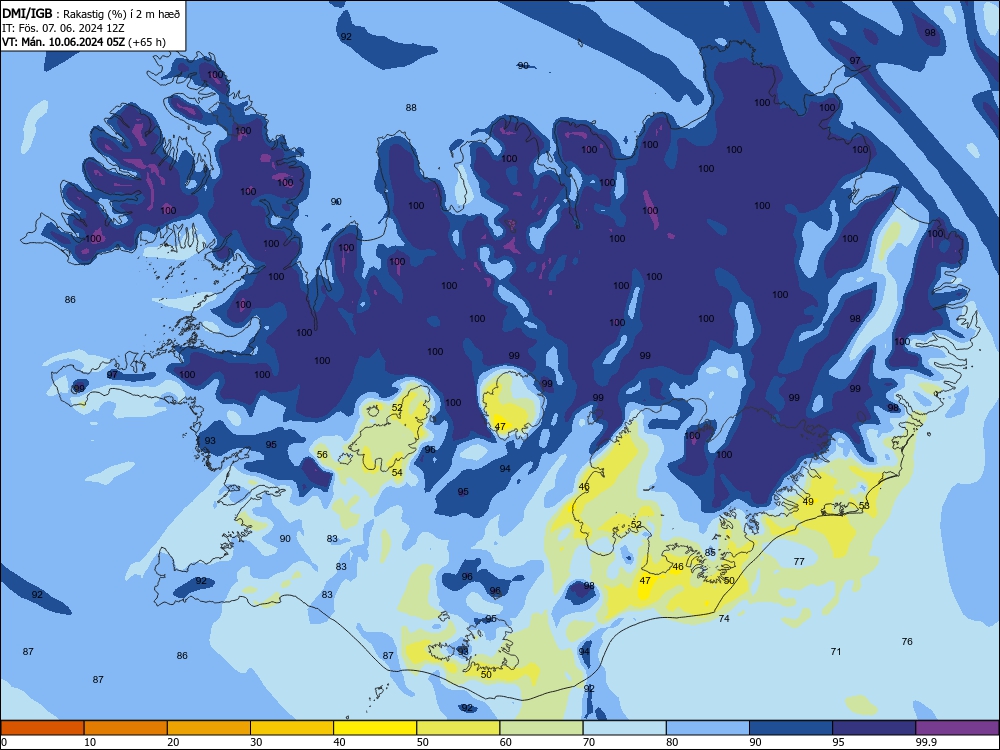Click the '71' value over the southeastern sea

click(x=836, y=652)
